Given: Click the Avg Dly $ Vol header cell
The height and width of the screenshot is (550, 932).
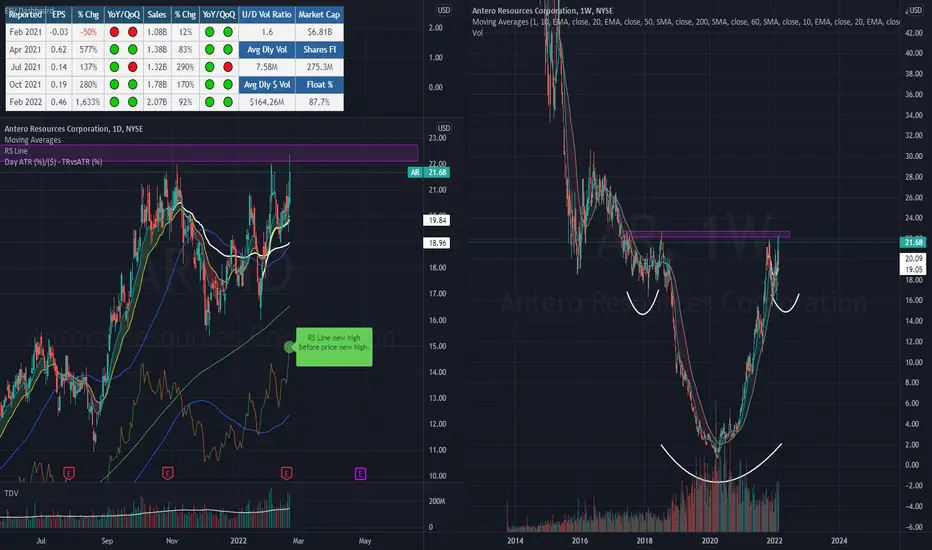Looking at the screenshot, I should [x=267, y=85].
